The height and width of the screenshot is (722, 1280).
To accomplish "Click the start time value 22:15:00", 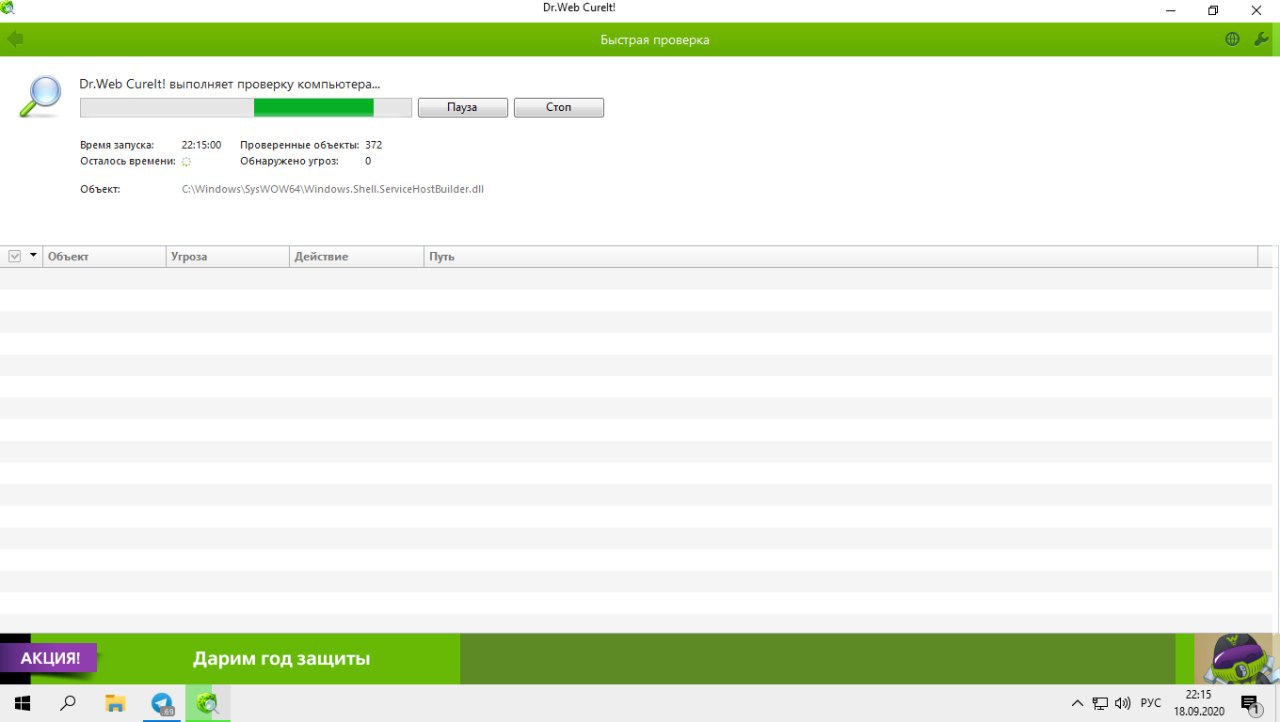I will tap(201, 145).
